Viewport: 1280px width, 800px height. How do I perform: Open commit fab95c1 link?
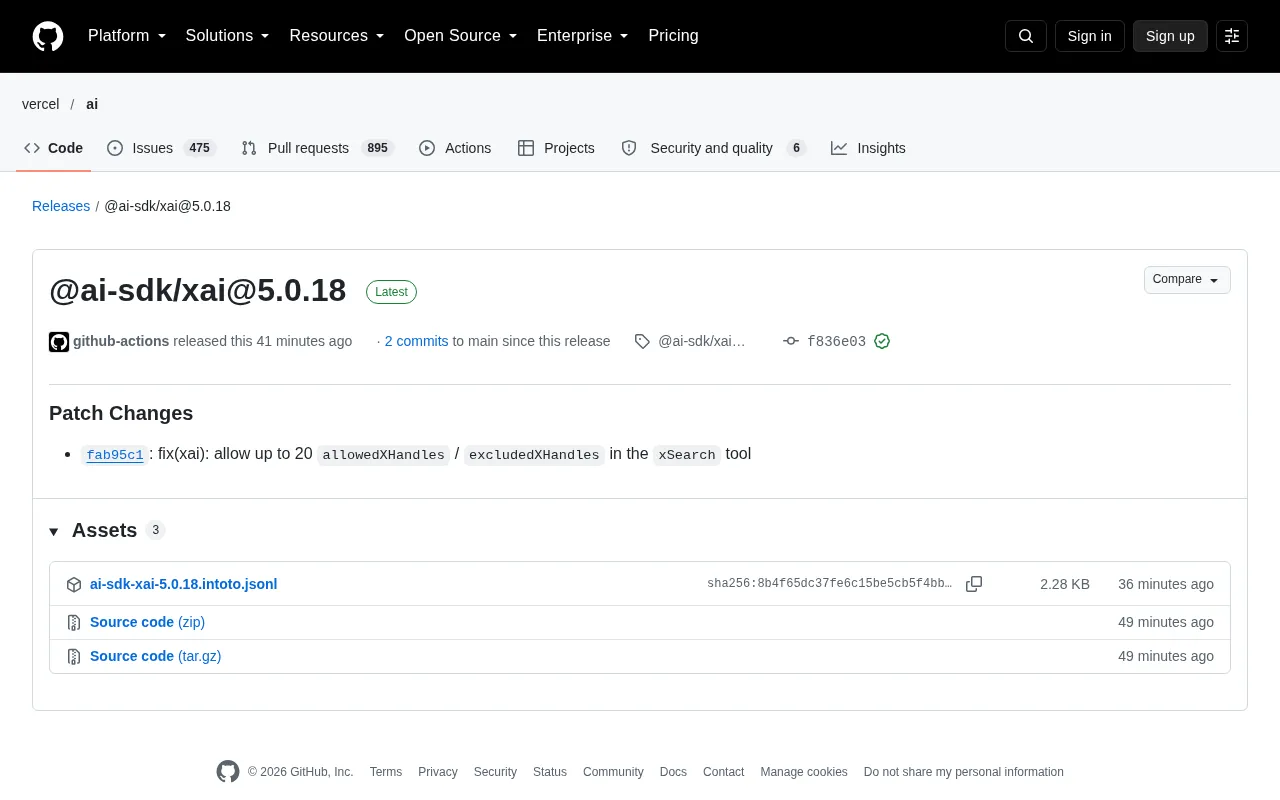click(x=115, y=455)
